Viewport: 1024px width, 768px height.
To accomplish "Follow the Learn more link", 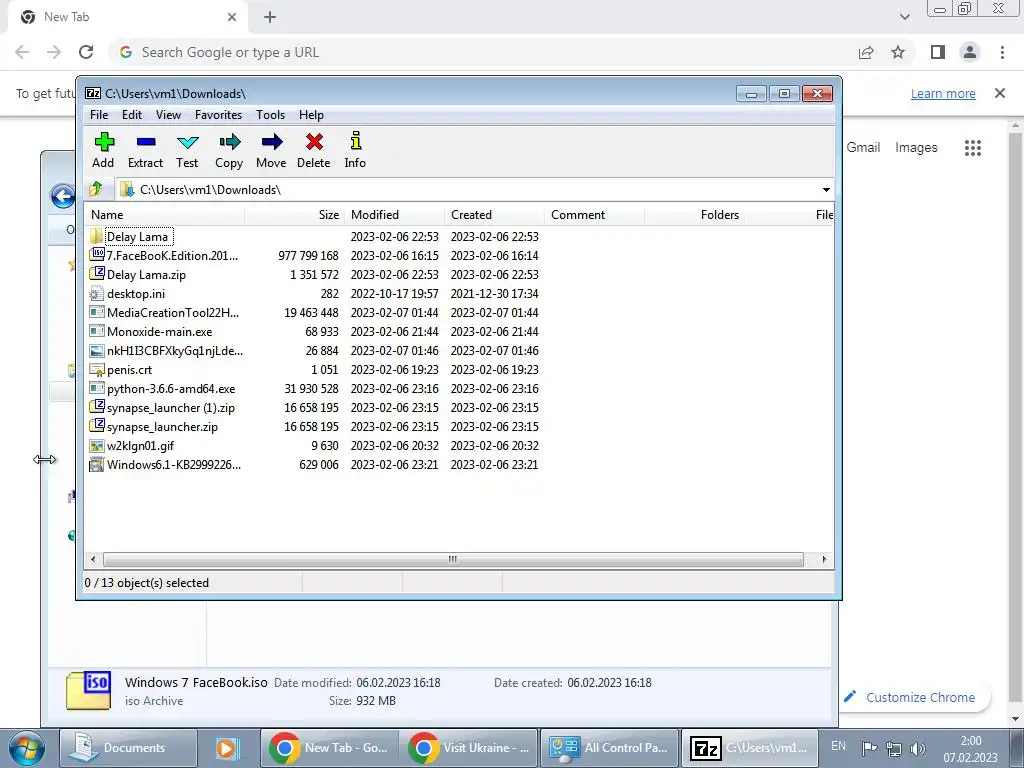I will point(943,93).
